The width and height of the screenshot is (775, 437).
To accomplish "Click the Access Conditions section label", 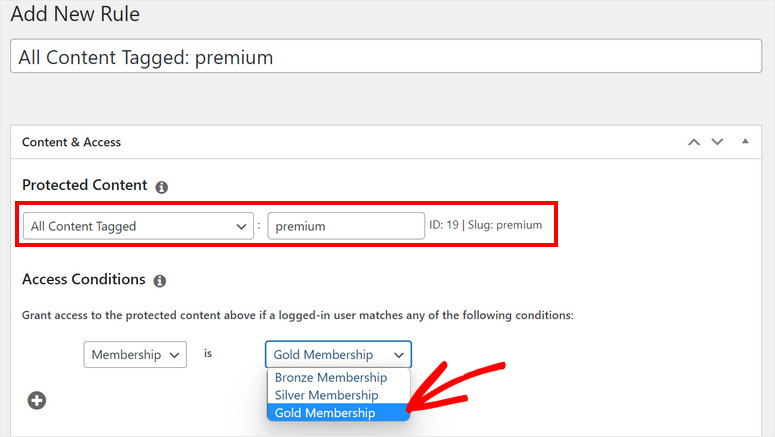I will (x=84, y=279).
